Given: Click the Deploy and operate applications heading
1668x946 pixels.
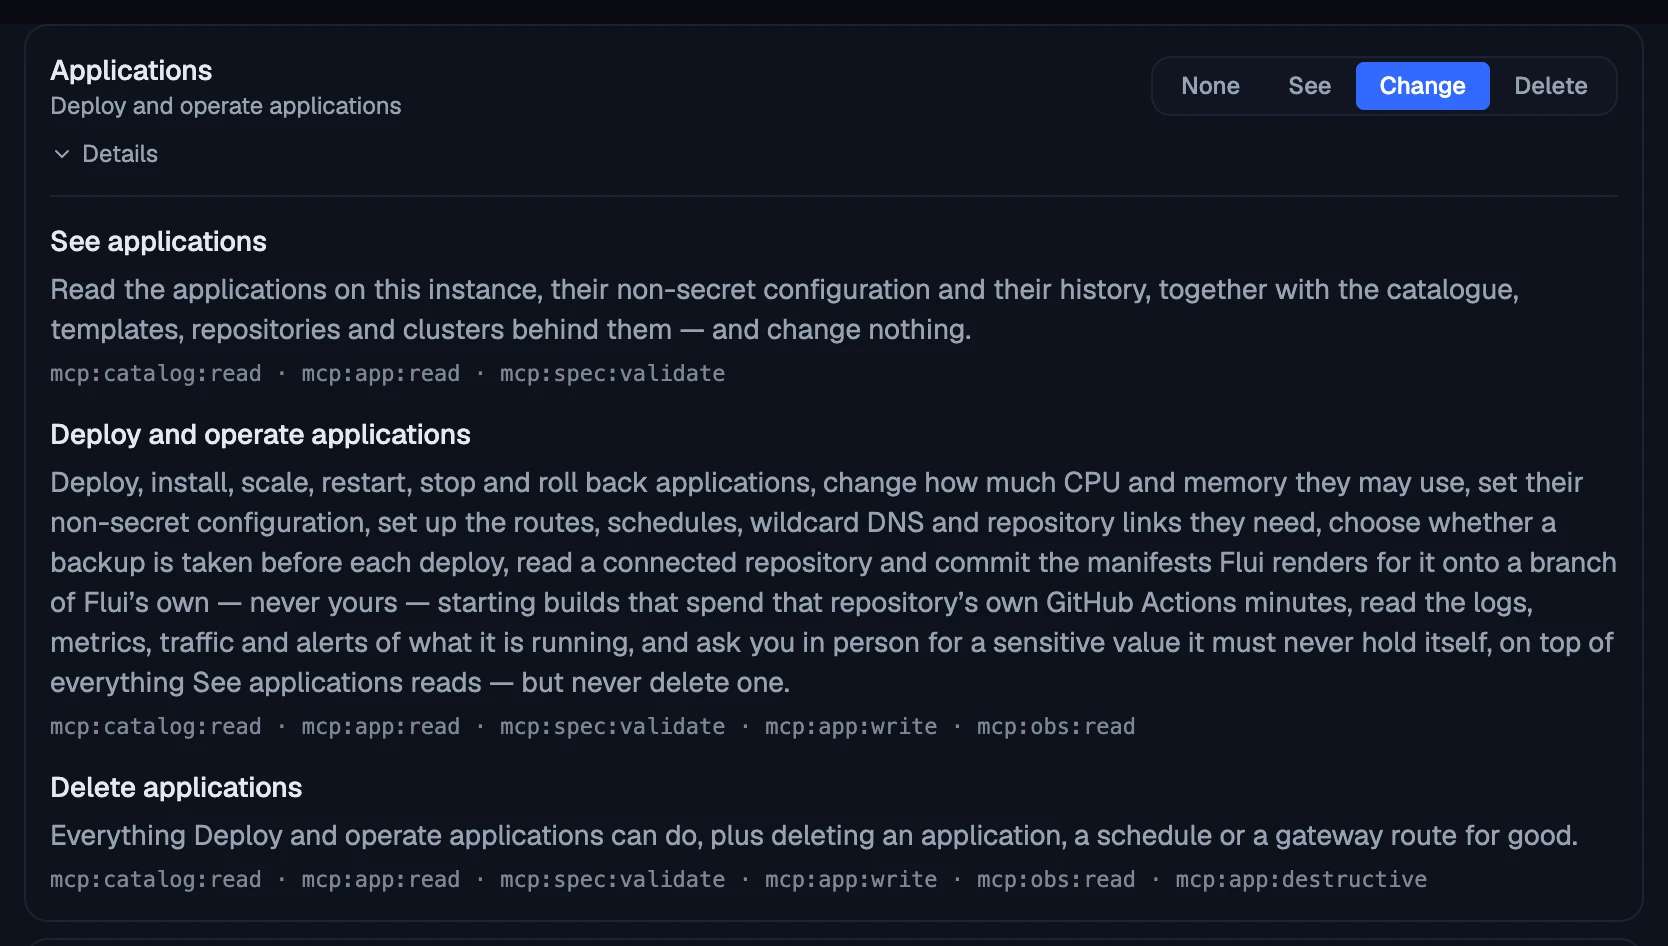Looking at the screenshot, I should (260, 434).
